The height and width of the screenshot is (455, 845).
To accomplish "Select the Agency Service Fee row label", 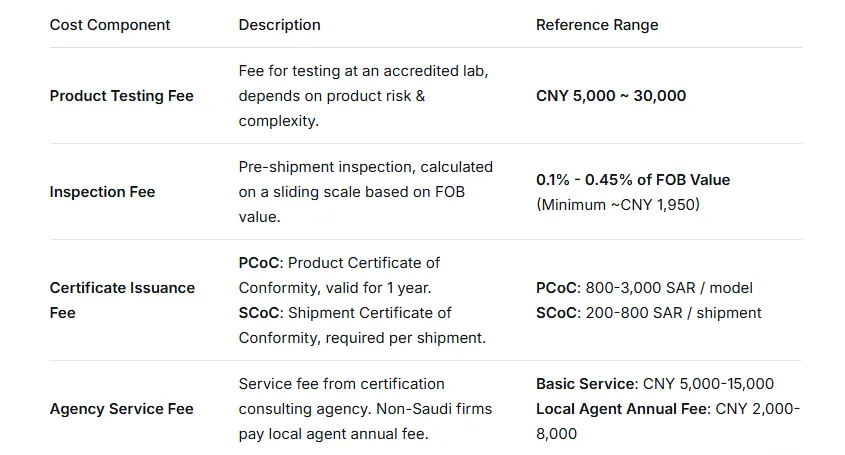I will (121, 409).
